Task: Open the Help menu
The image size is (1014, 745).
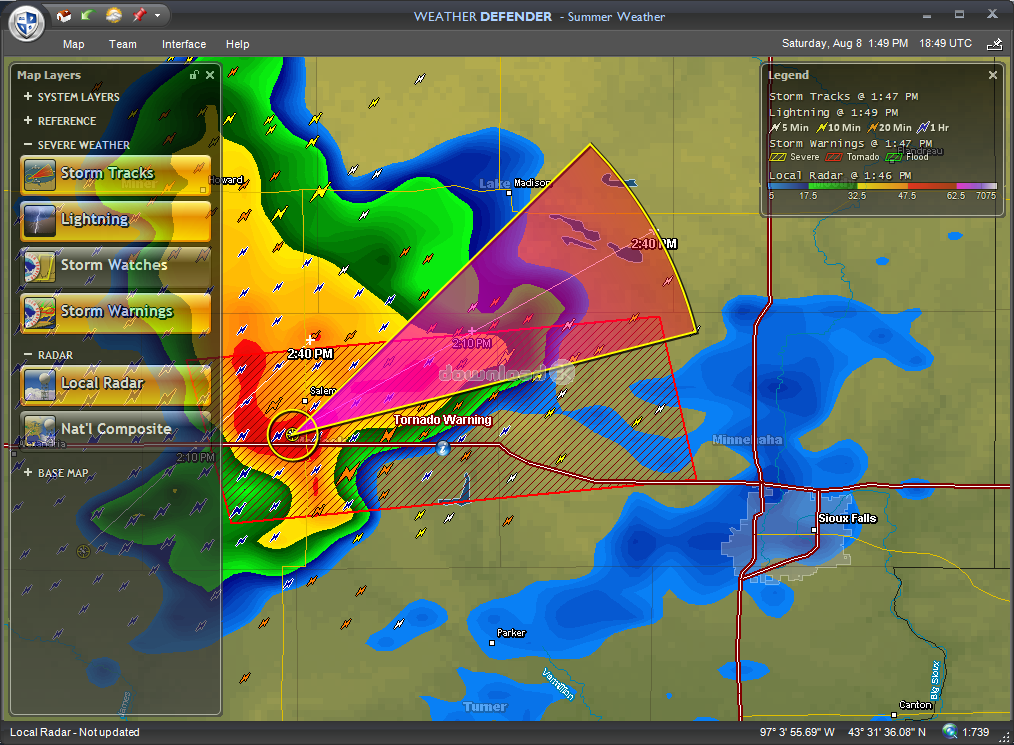Action: pyautogui.click(x=237, y=44)
